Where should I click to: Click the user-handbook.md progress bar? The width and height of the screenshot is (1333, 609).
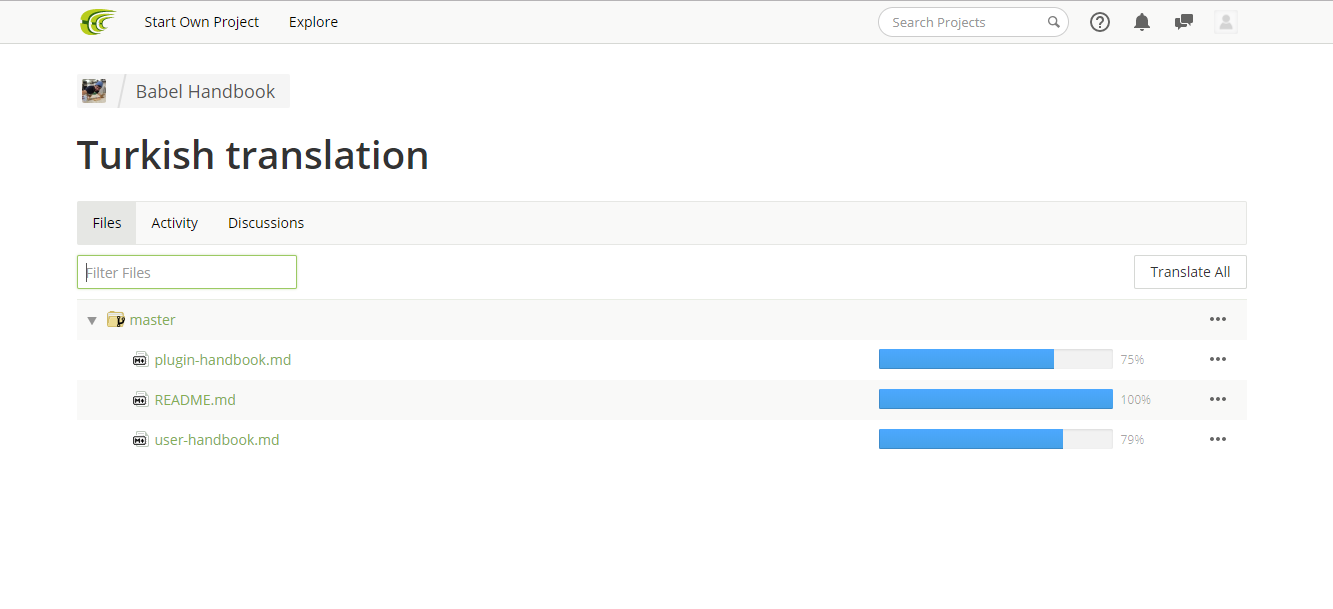coord(996,439)
